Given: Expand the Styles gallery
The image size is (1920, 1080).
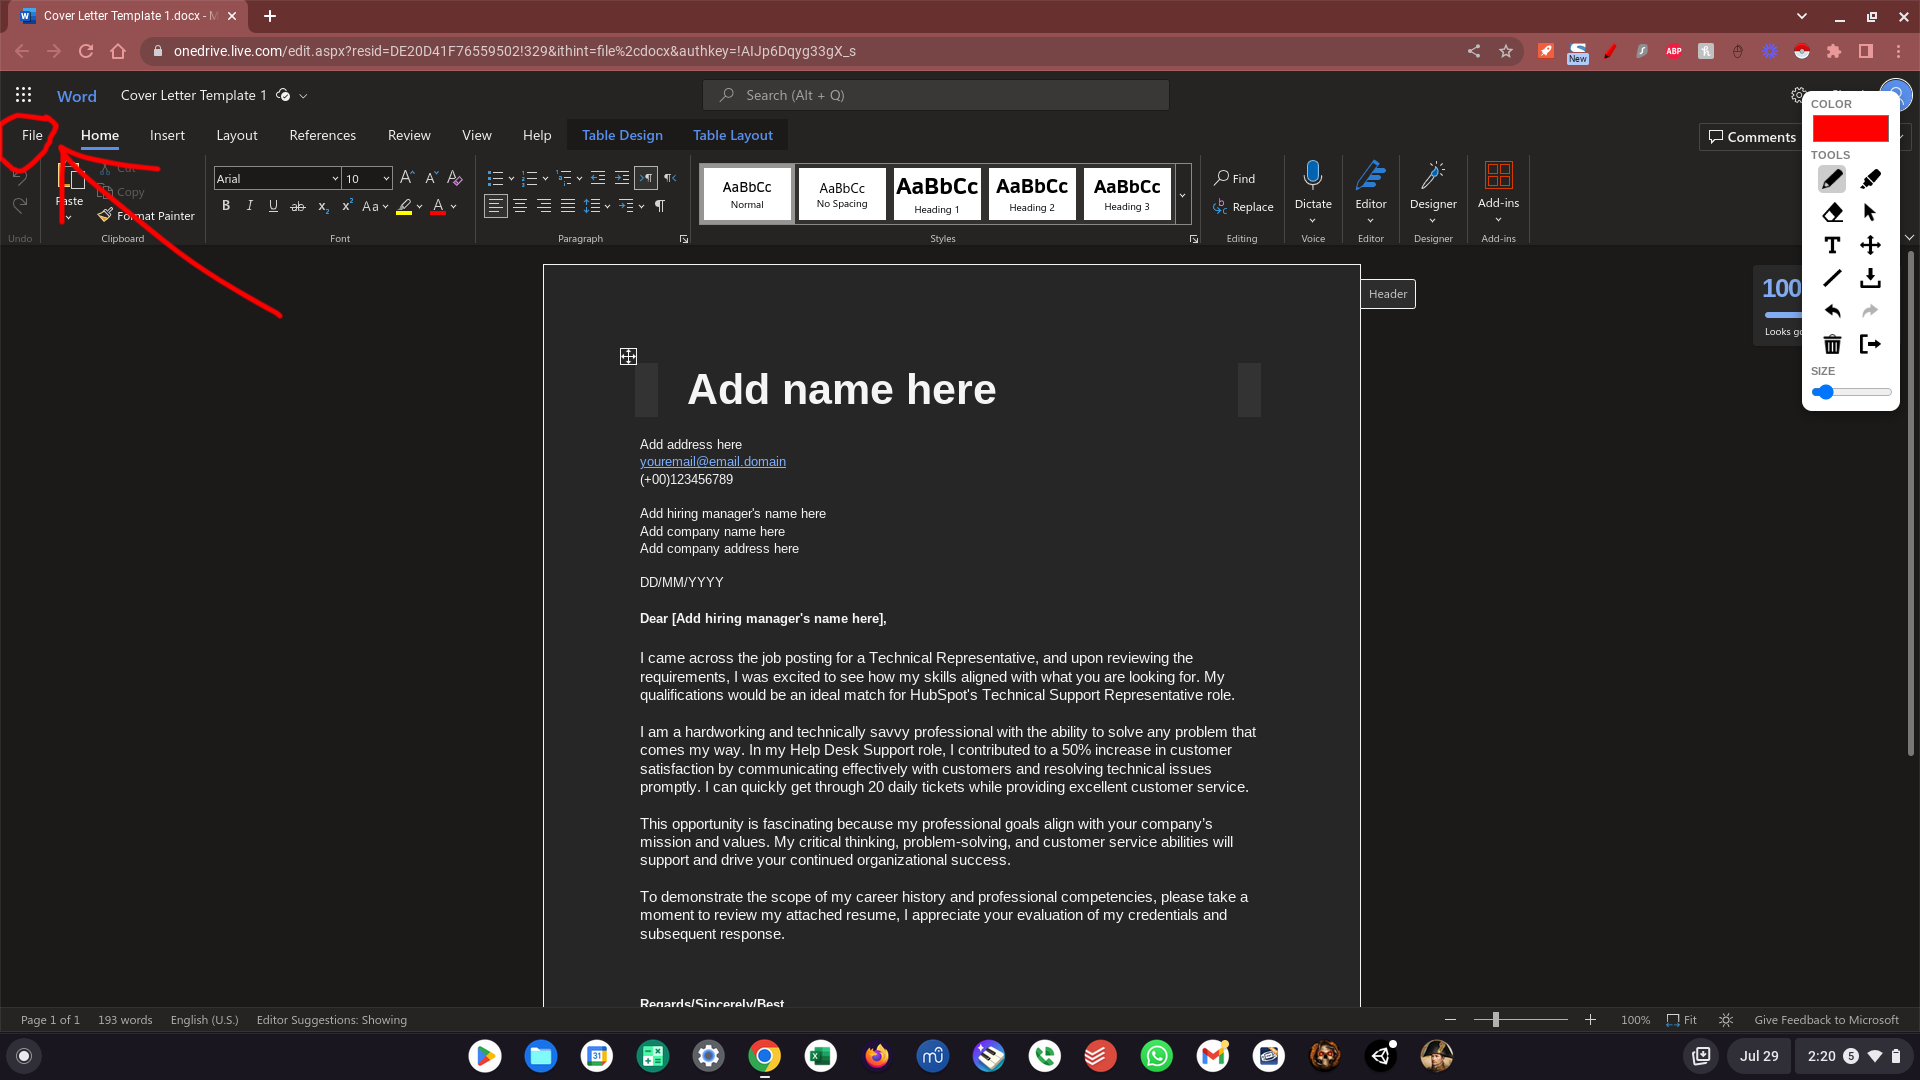Looking at the screenshot, I should click(1182, 195).
